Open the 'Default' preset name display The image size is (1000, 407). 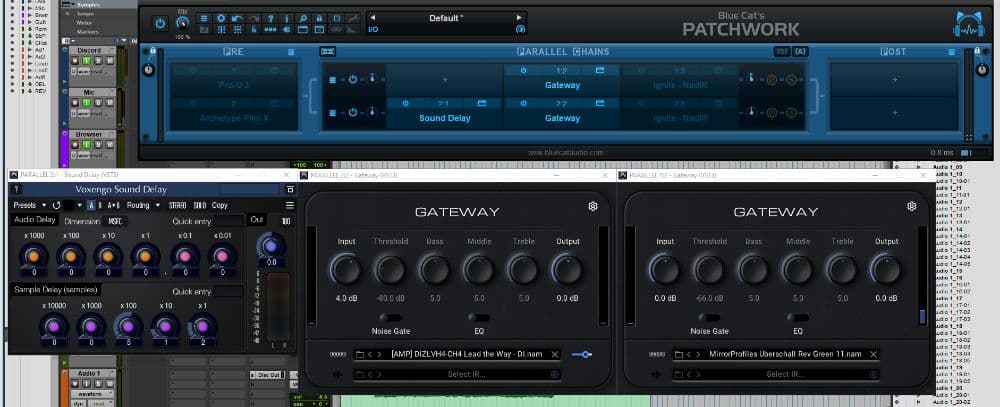446,18
